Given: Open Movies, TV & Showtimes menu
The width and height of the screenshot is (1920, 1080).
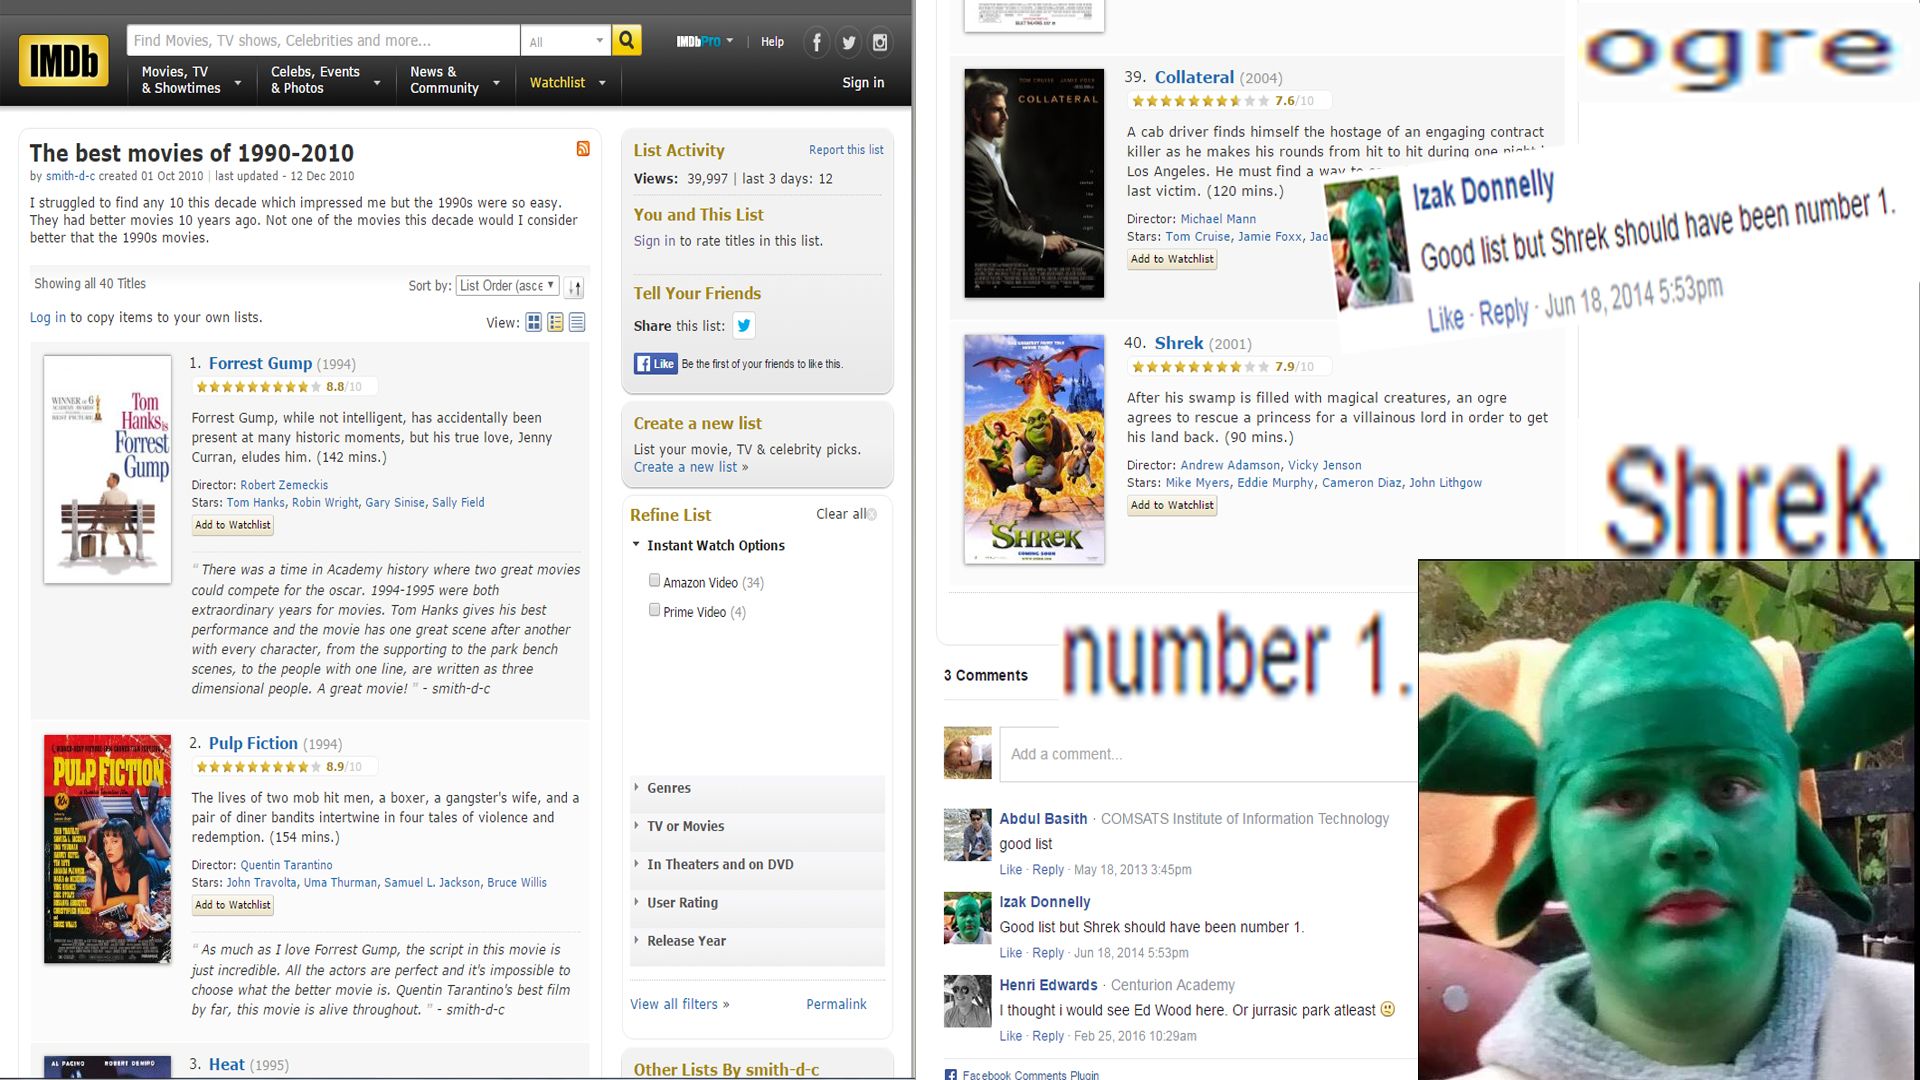Looking at the screenshot, I should 192,80.
